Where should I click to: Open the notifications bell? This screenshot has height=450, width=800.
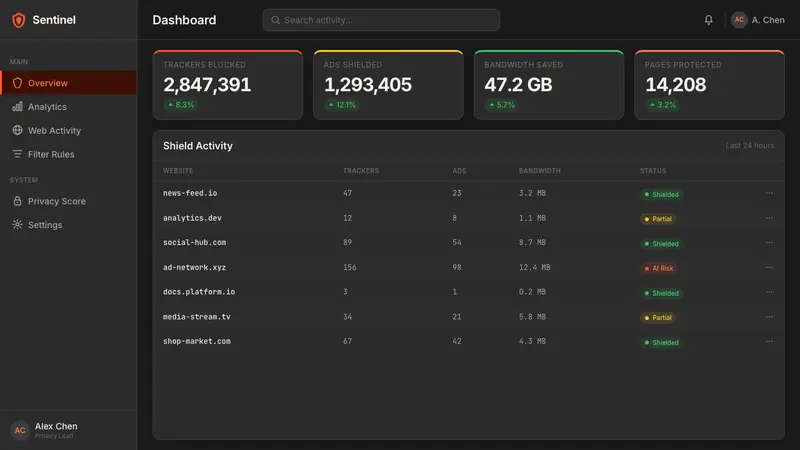[x=709, y=20]
